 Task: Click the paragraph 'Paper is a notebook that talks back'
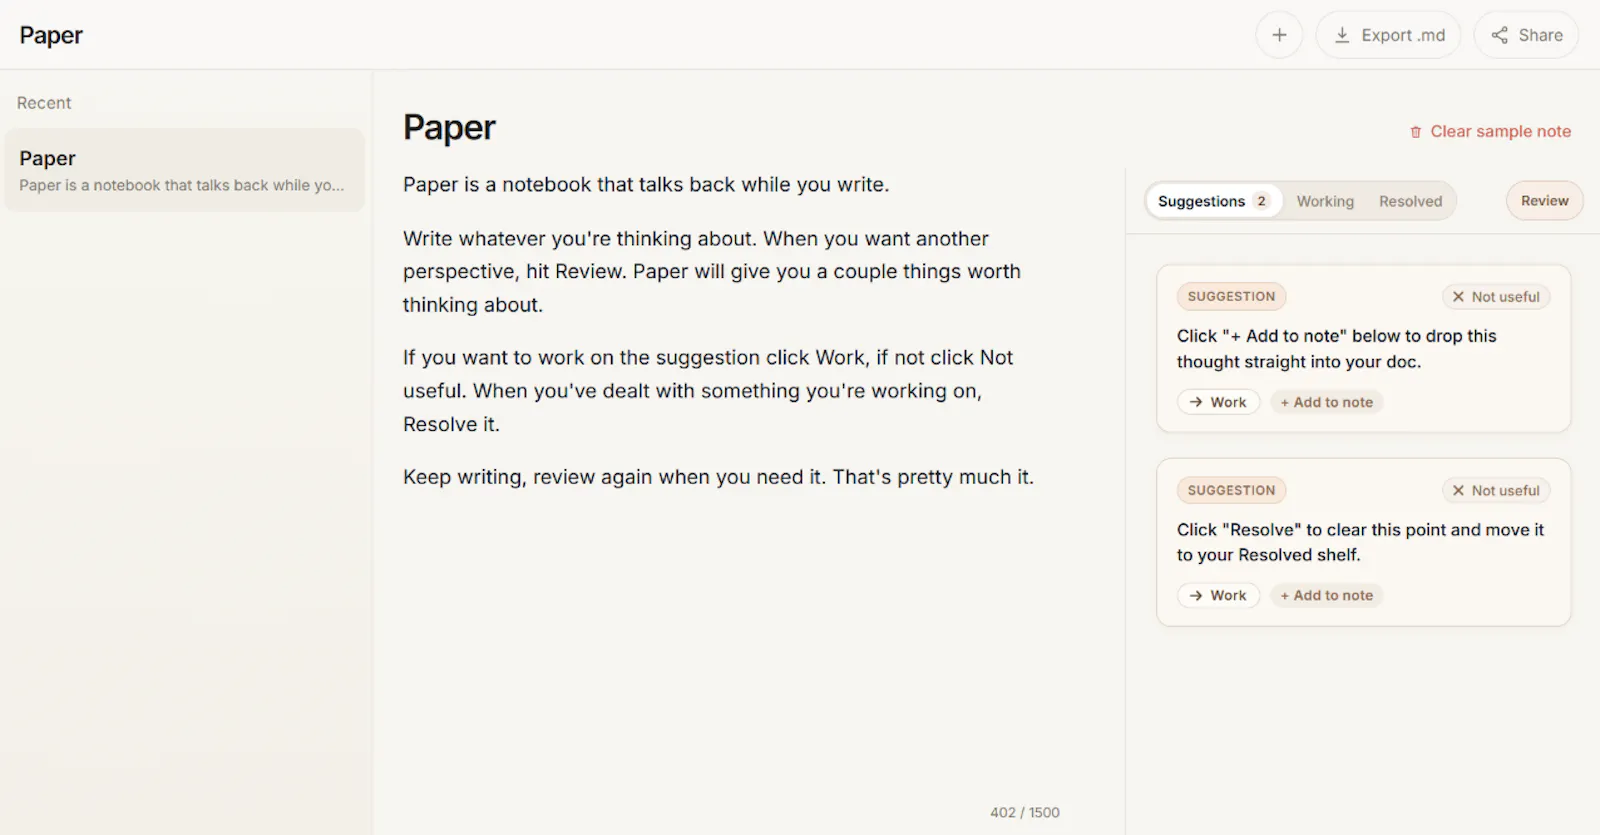pyautogui.click(x=646, y=185)
